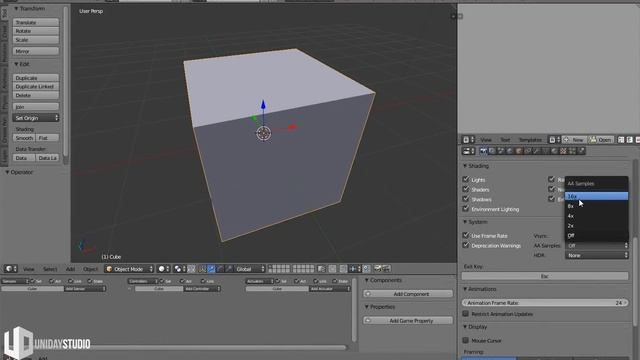
Task: Click the Add Game Property button
Action: tap(408, 320)
